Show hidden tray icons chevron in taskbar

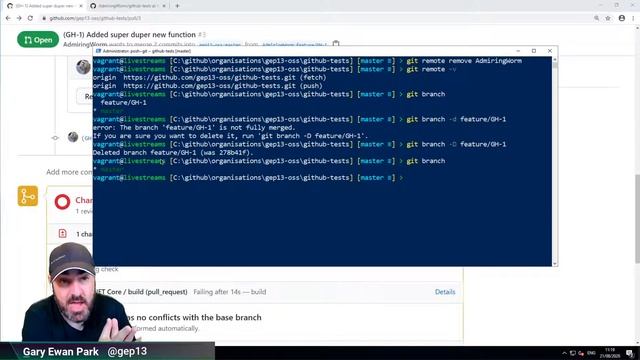(x=564, y=353)
